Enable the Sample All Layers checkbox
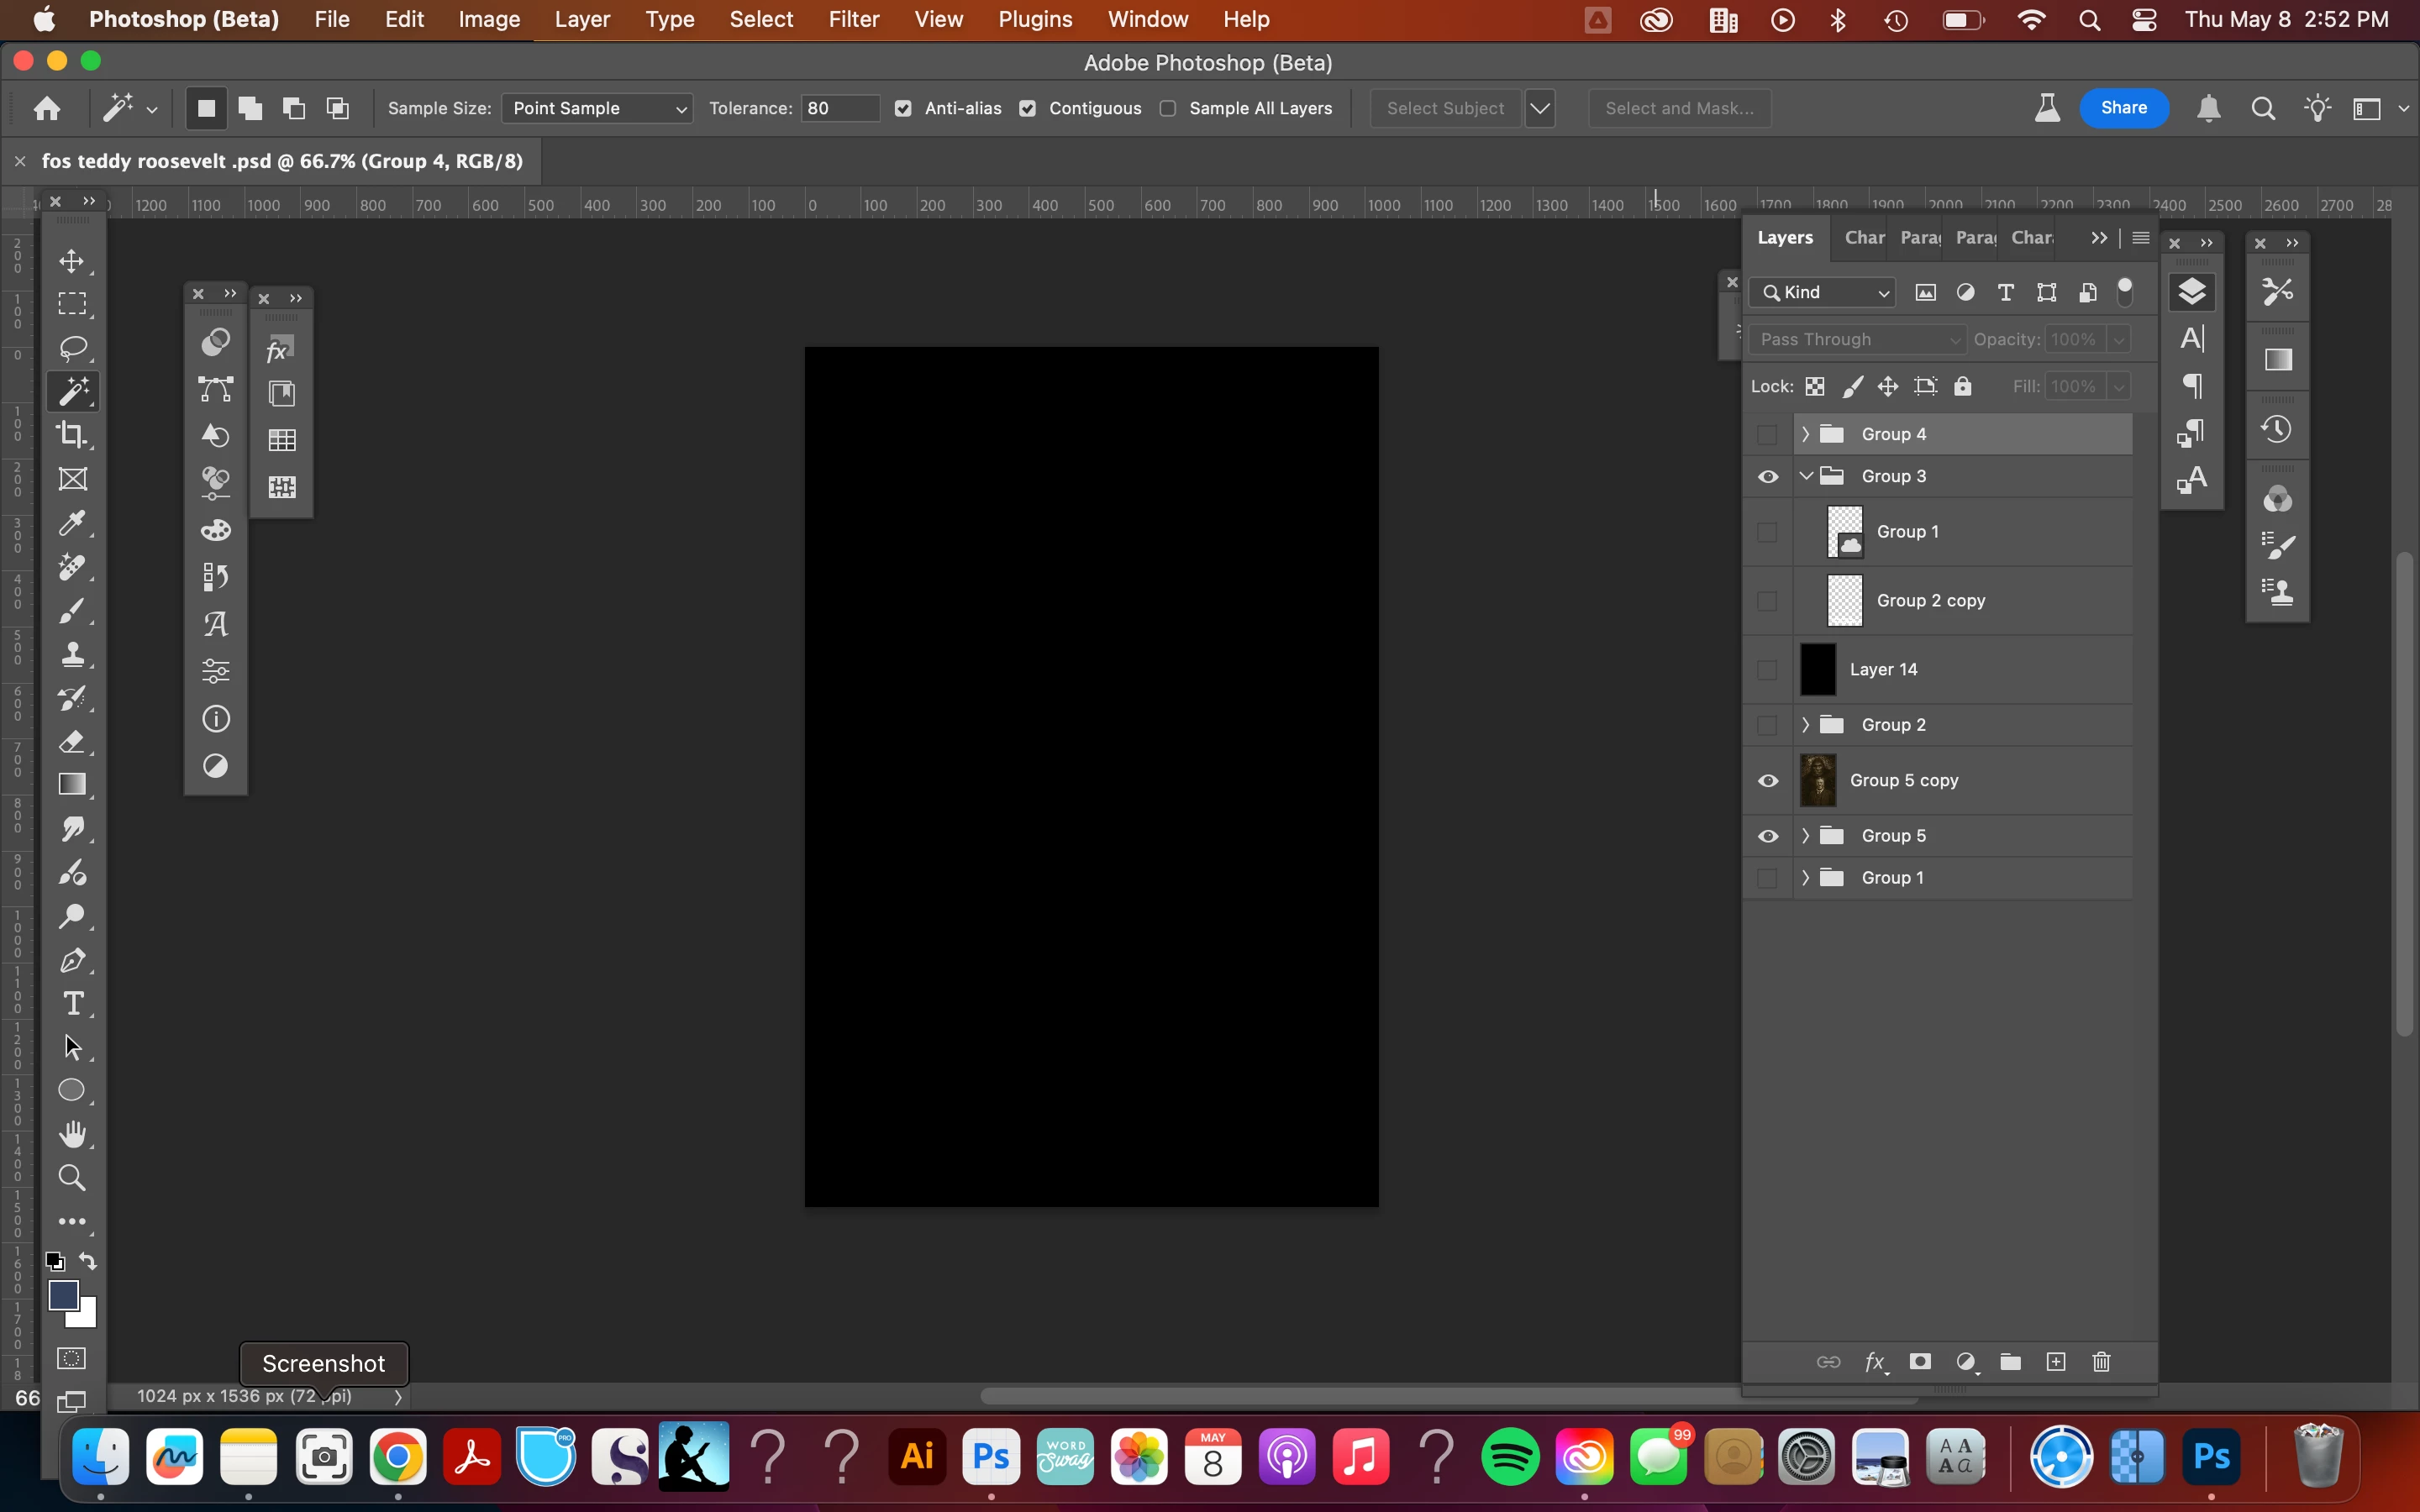Viewport: 2420px width, 1512px height. click(x=1167, y=108)
